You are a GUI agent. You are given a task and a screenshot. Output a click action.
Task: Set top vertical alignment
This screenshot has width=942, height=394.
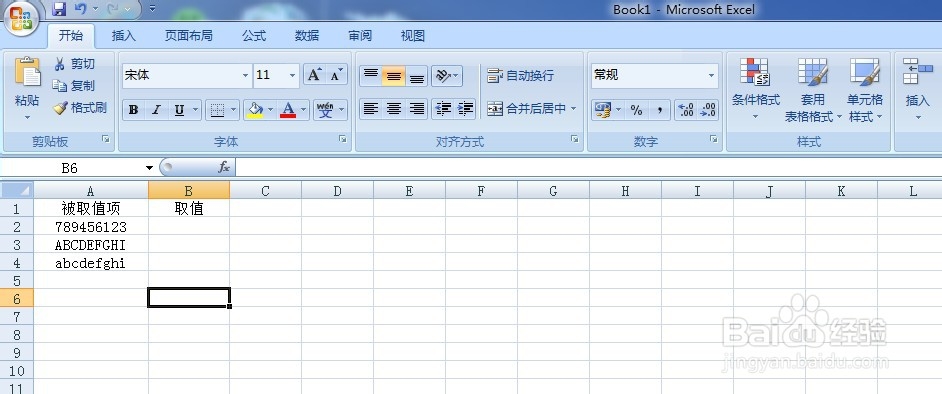(371, 76)
